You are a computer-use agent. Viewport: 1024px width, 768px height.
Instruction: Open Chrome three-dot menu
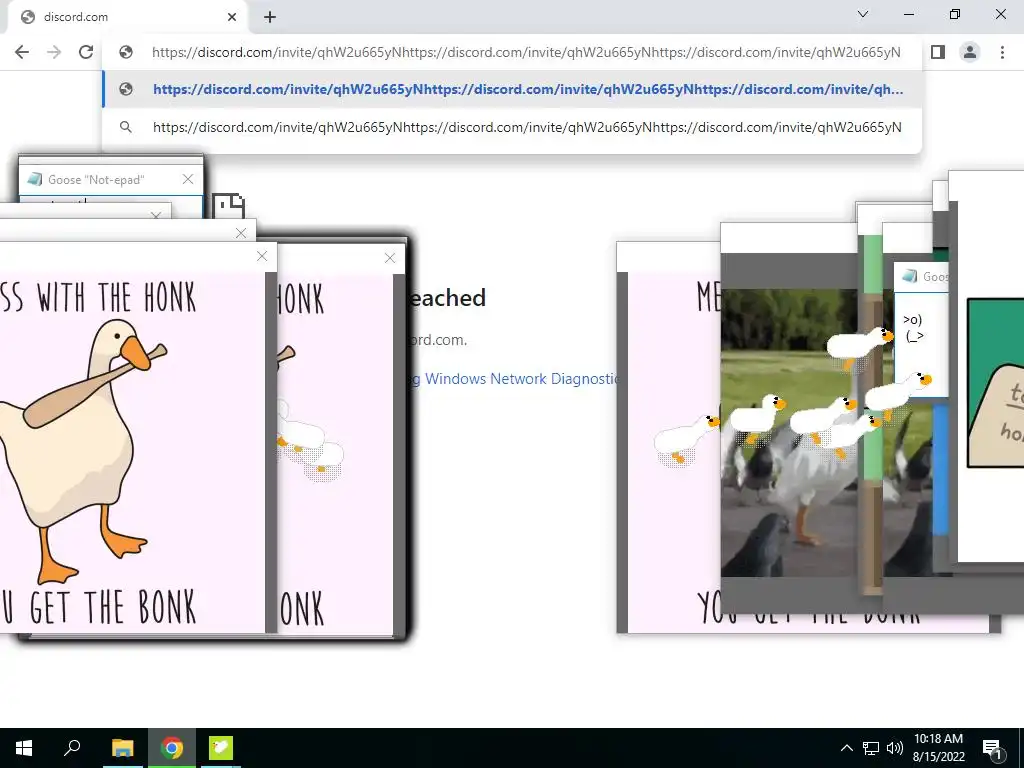click(1002, 52)
